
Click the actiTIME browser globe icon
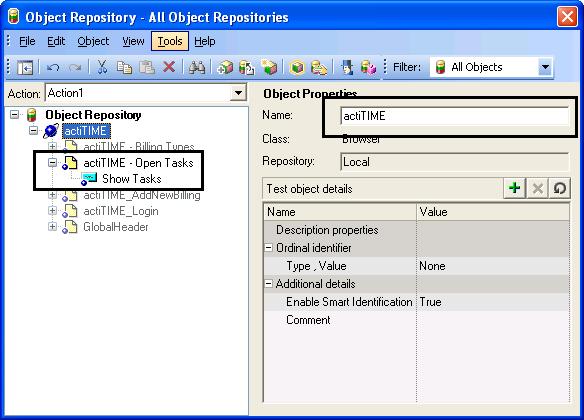(51, 131)
